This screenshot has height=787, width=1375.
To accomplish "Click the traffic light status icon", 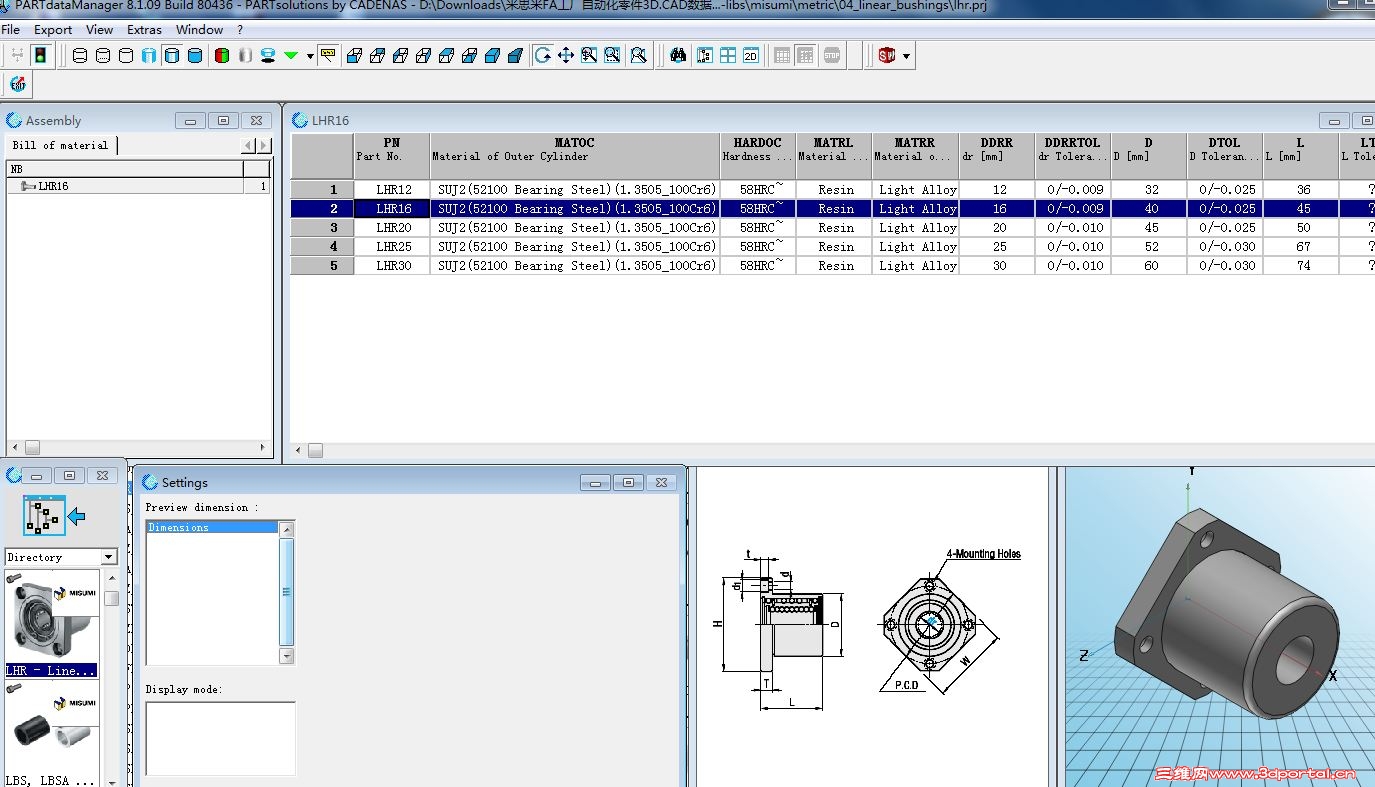I will (x=40, y=56).
